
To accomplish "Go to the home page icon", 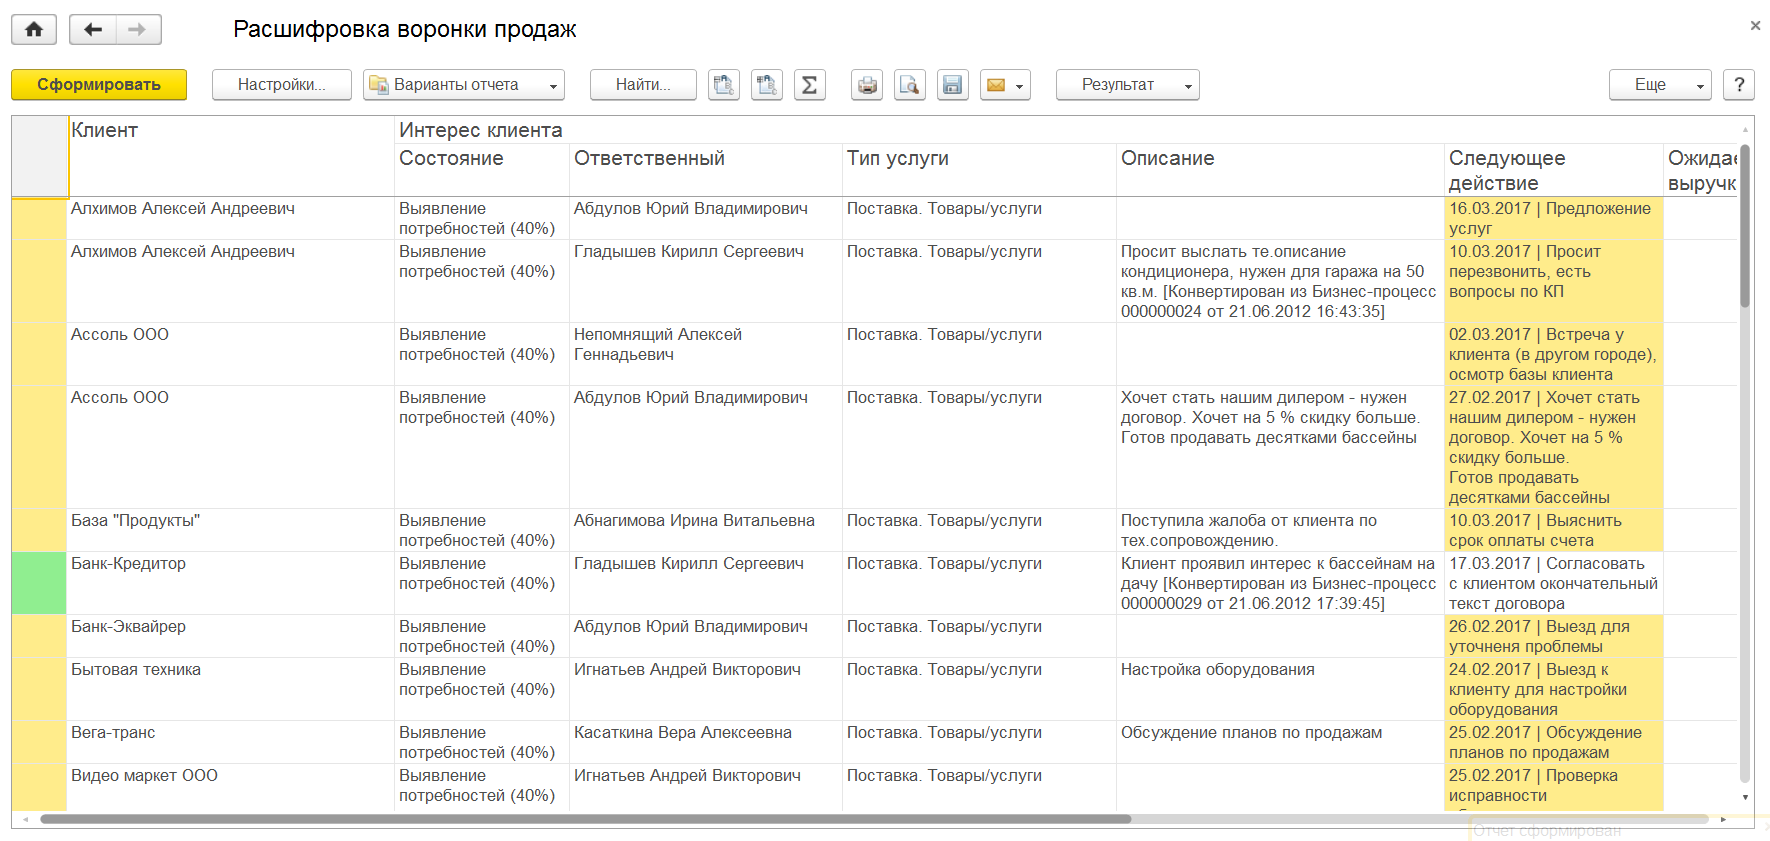I will [x=34, y=30].
